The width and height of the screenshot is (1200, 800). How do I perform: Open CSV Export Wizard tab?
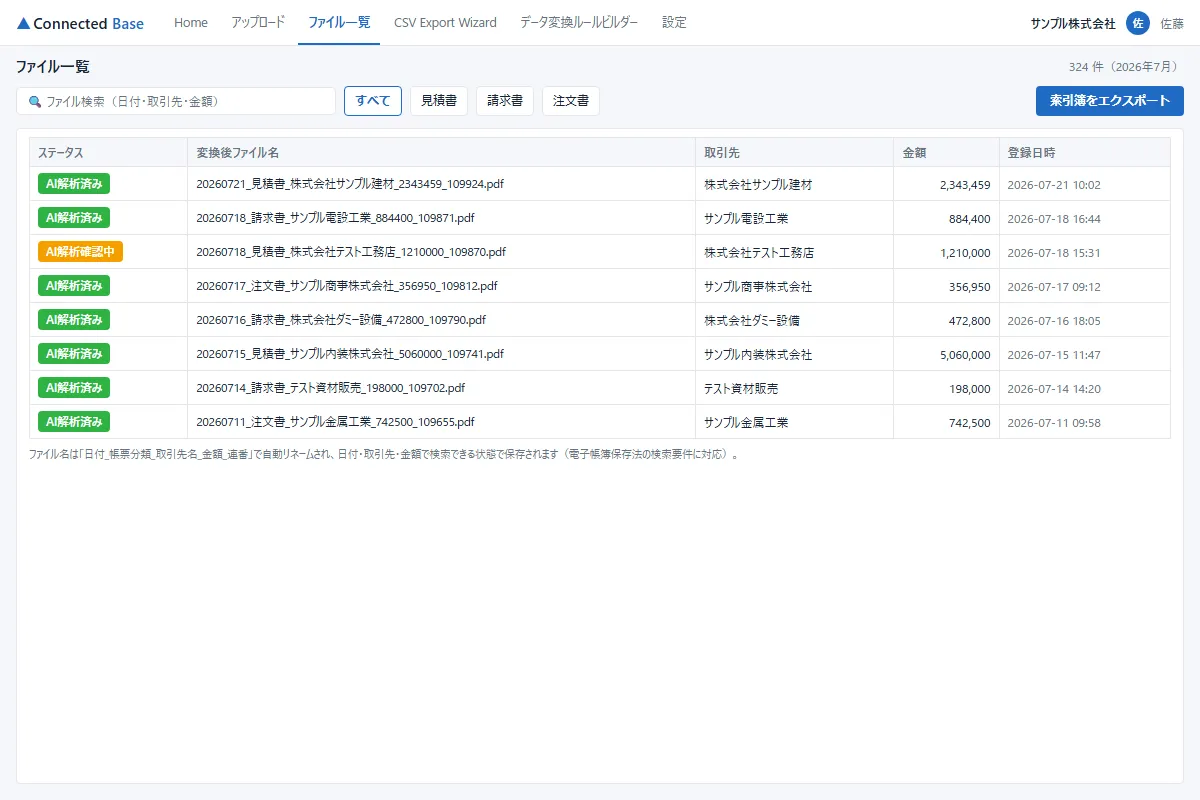pos(445,22)
